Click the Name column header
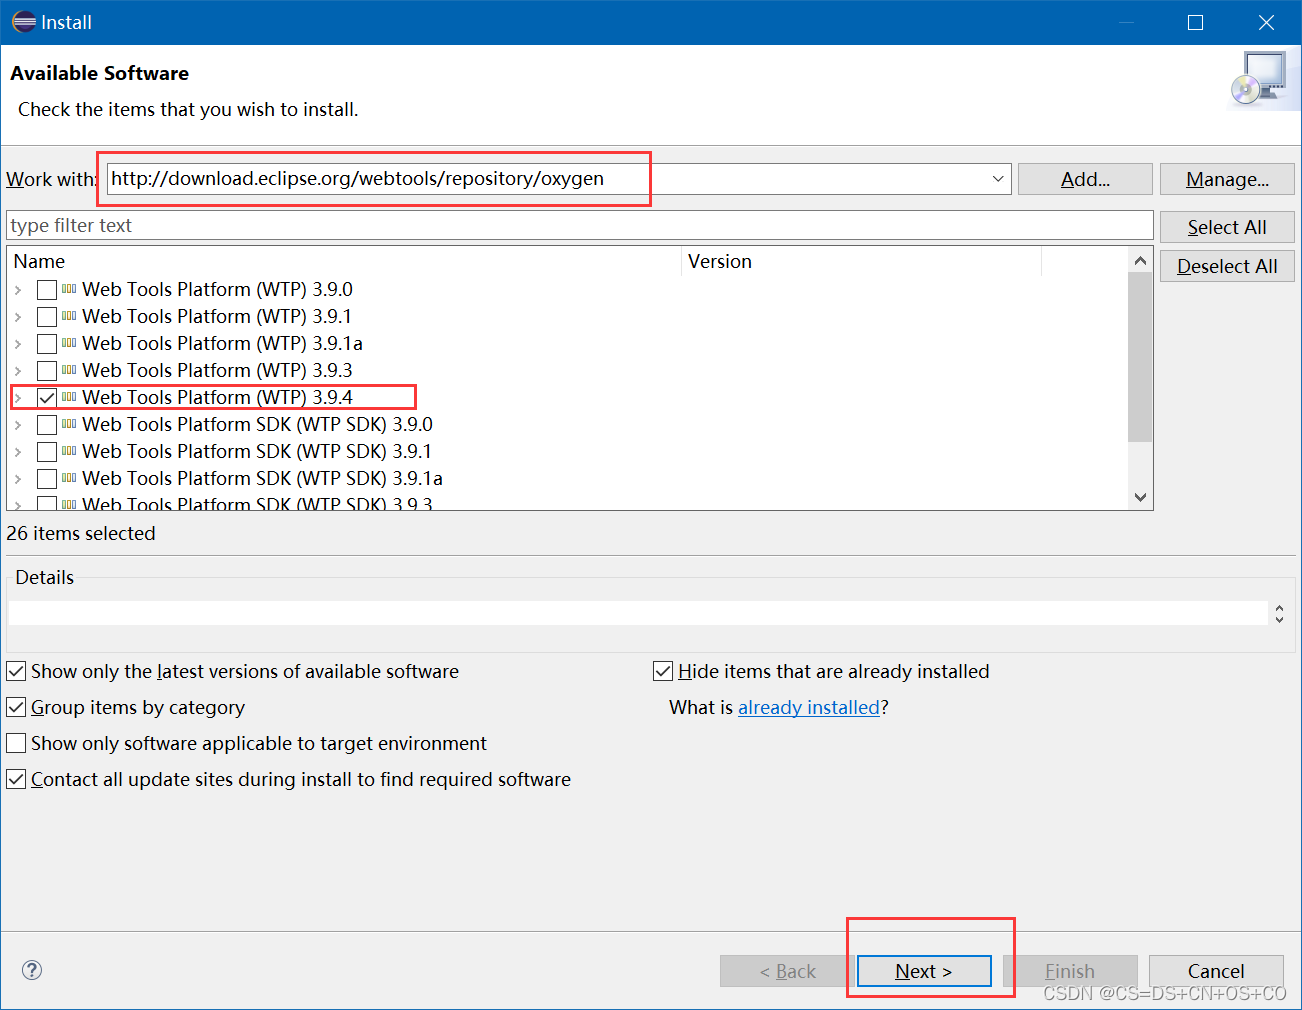Screen dimensions: 1302x1010 345,261
